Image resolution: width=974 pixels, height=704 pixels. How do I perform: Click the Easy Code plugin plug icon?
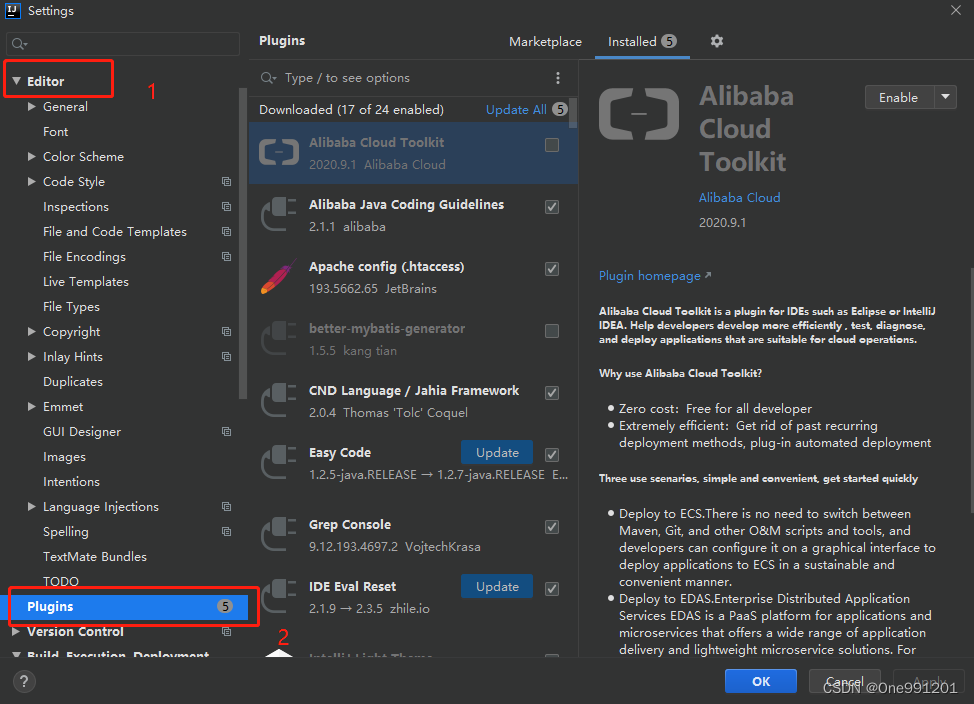278,463
